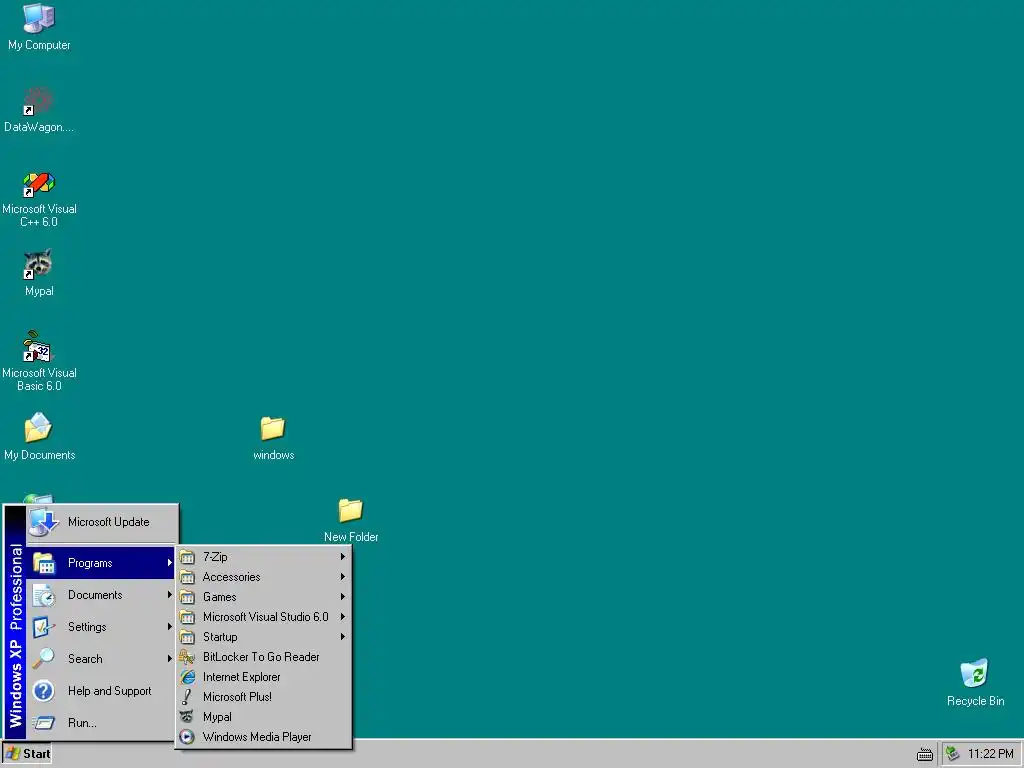Click the Programs folder icon in Start menu
The width and height of the screenshot is (1024, 768).
[44, 563]
